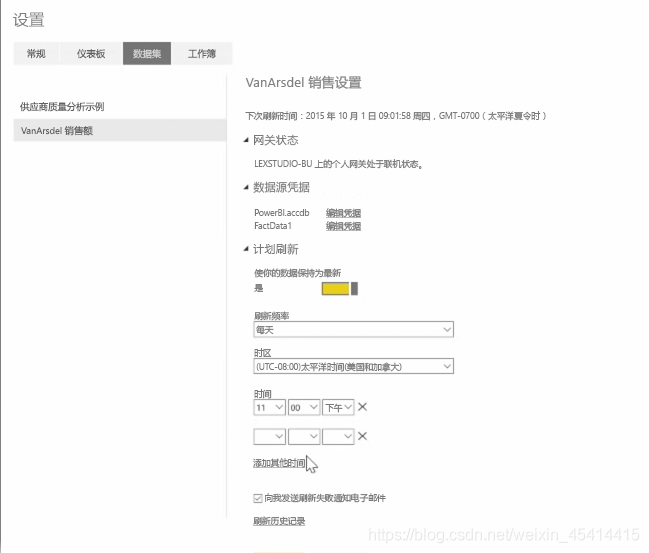Open the 刷新频率 dropdown showing 每天
The width and height of the screenshot is (649, 553).
(x=353, y=329)
